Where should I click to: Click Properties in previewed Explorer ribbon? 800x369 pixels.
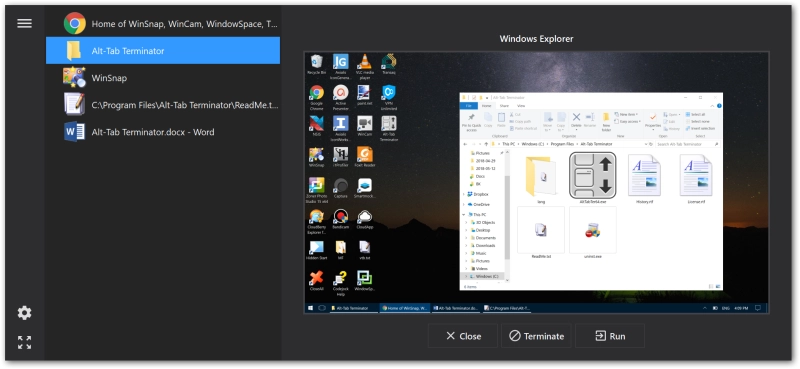(653, 121)
